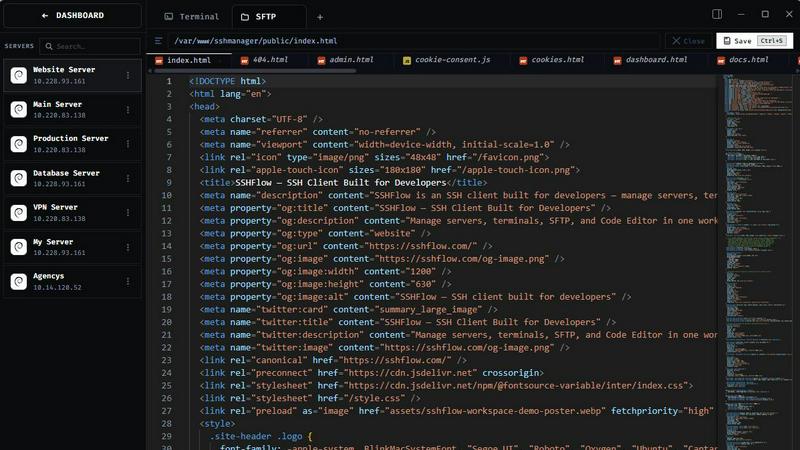The height and width of the screenshot is (450, 800).
Task: Click ".site-header .logo" selector on line 29
Action: tap(256, 436)
